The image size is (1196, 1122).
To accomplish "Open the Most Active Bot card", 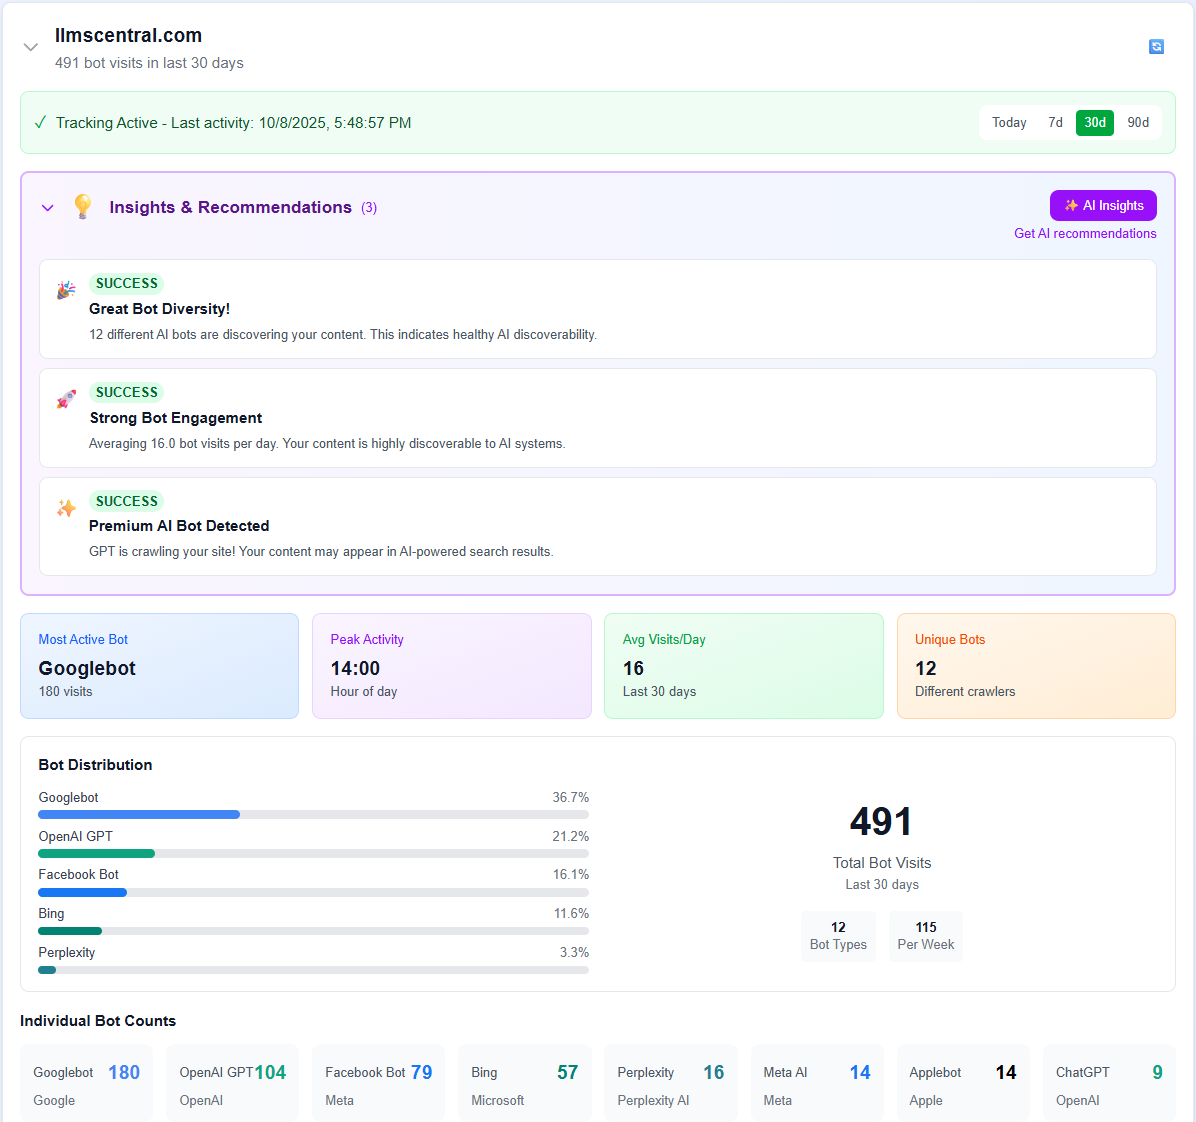I will [x=159, y=666].
